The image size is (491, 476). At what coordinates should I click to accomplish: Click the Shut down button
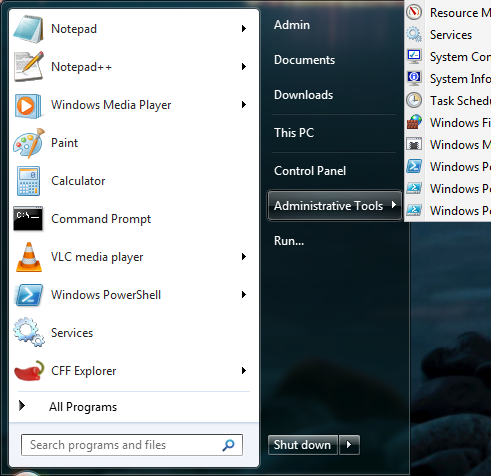point(303,445)
